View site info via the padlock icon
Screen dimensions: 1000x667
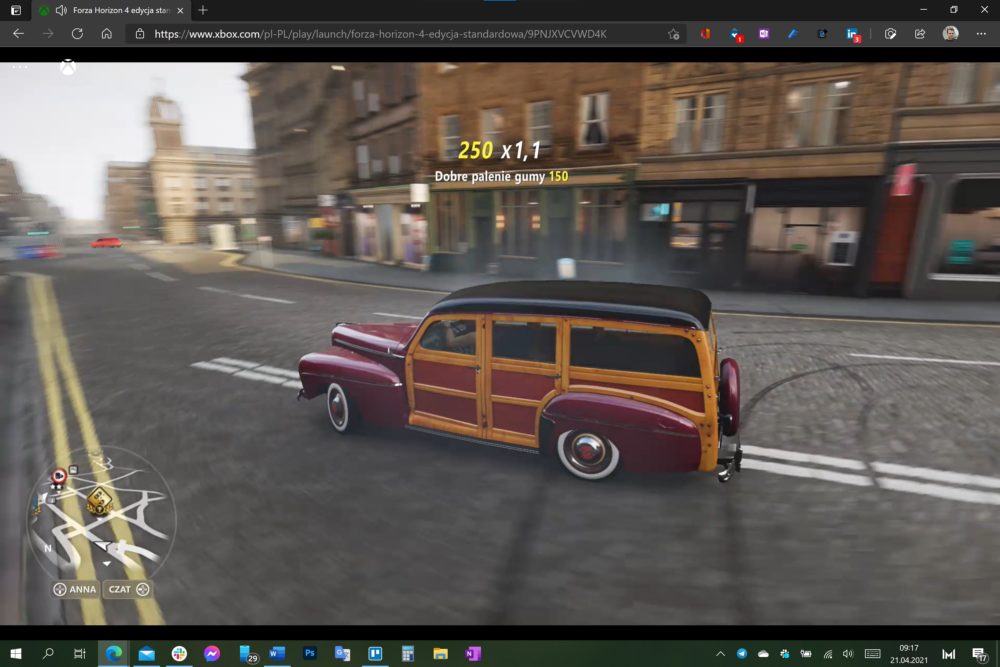pyautogui.click(x=140, y=34)
